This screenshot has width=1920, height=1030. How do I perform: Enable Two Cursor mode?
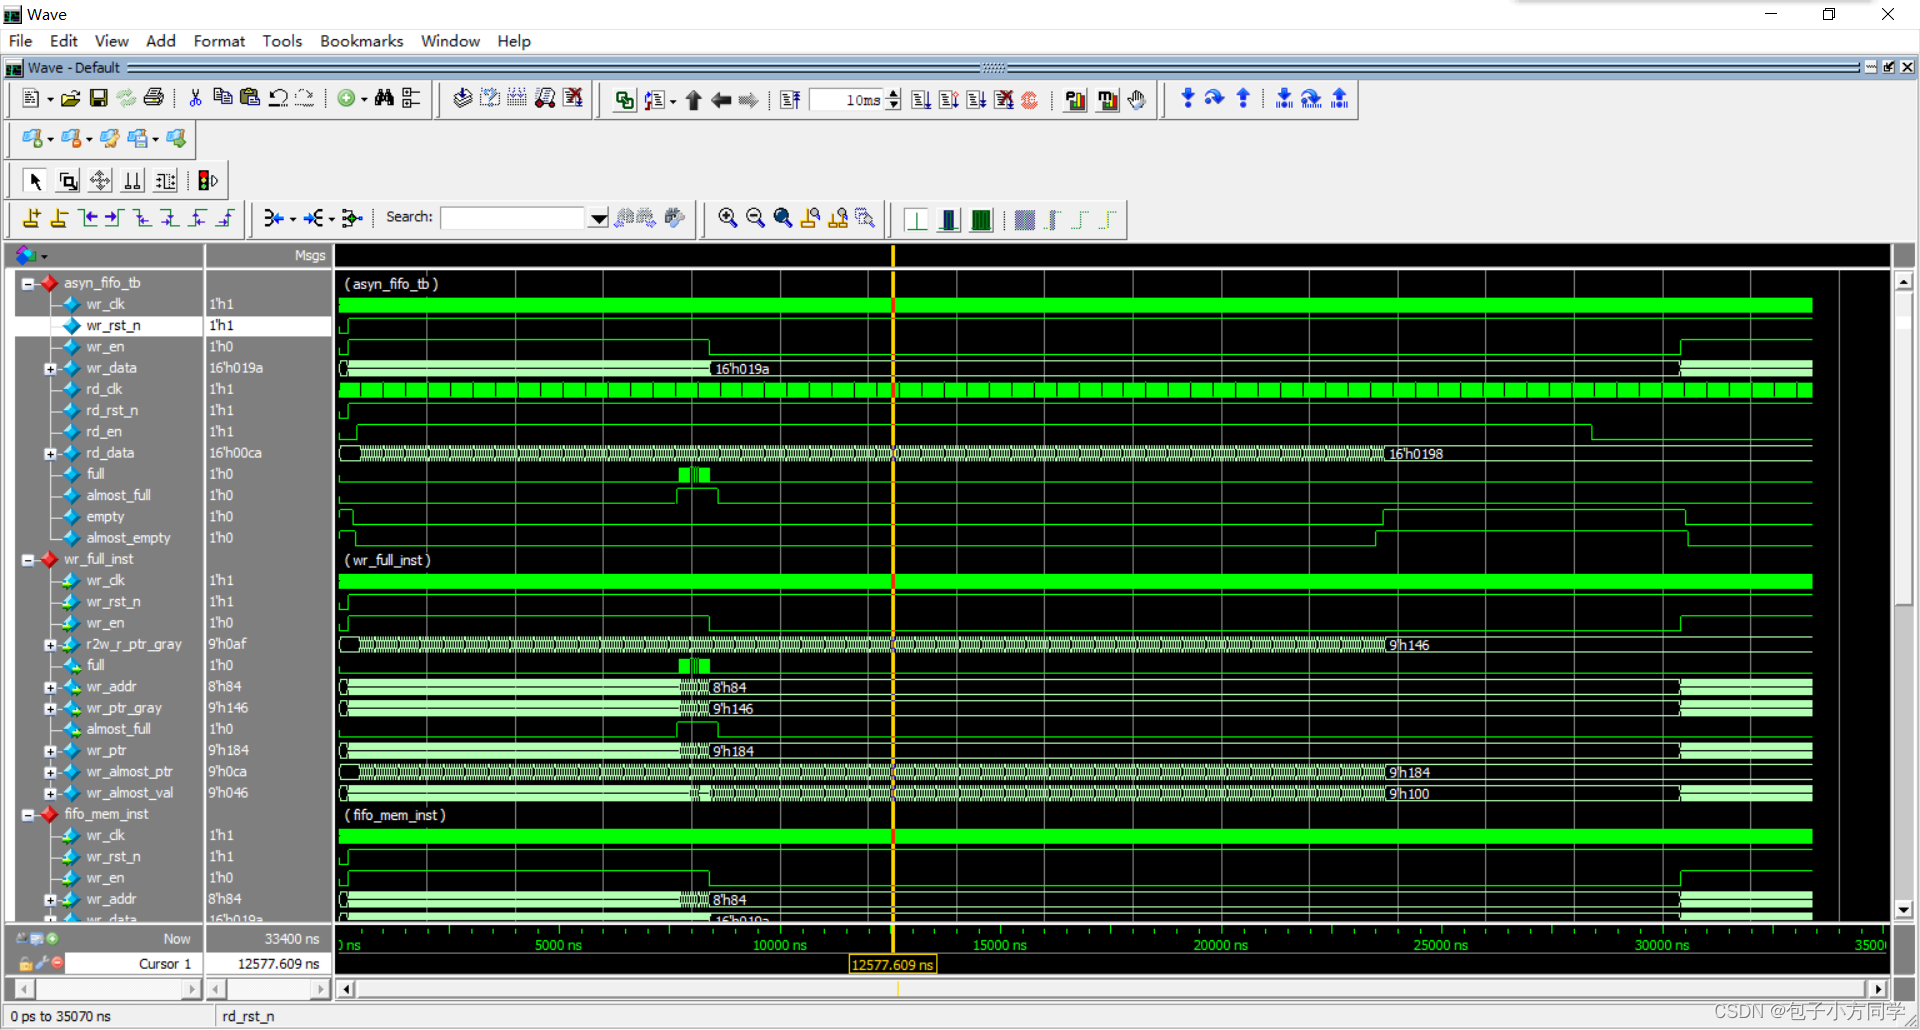(x=132, y=181)
